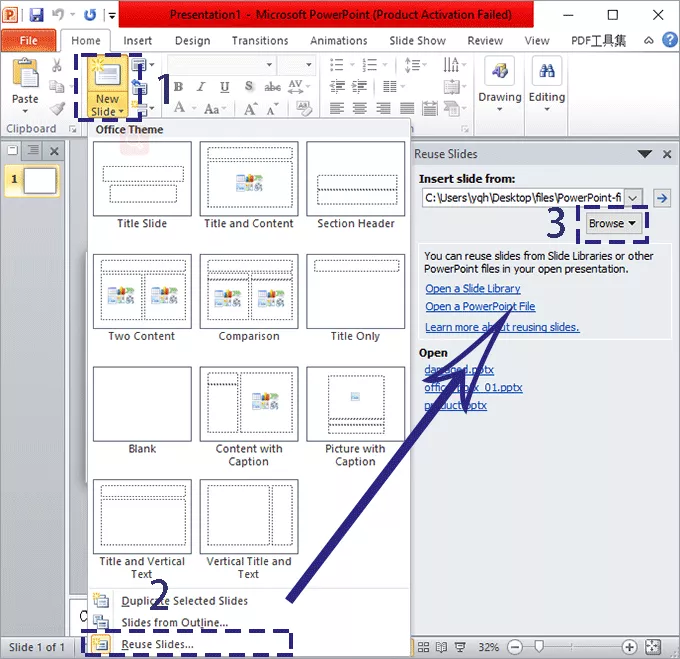Open the Insert slide from path dropdown
This screenshot has width=680, height=659.
pyautogui.click(x=633, y=198)
